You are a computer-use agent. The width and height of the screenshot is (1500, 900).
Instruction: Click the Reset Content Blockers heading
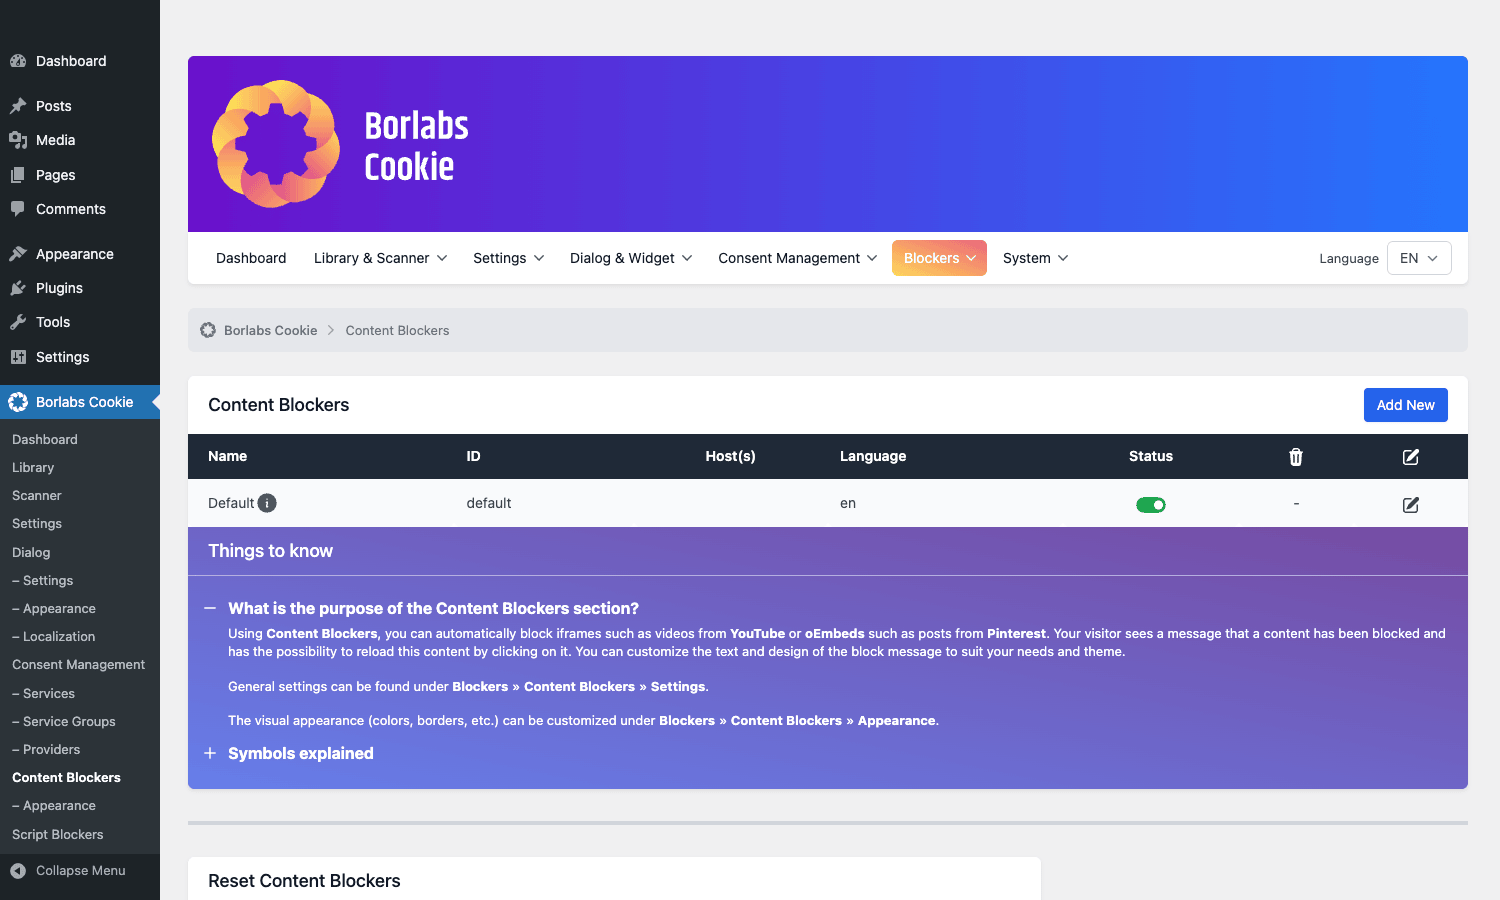[304, 881]
